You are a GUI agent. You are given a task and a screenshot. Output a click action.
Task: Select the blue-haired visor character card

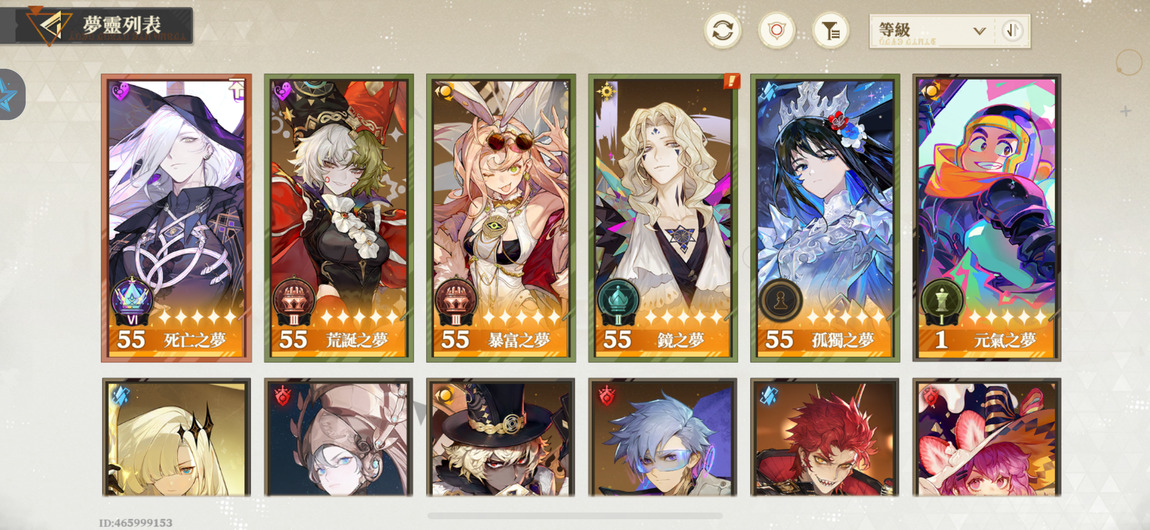pos(663,437)
